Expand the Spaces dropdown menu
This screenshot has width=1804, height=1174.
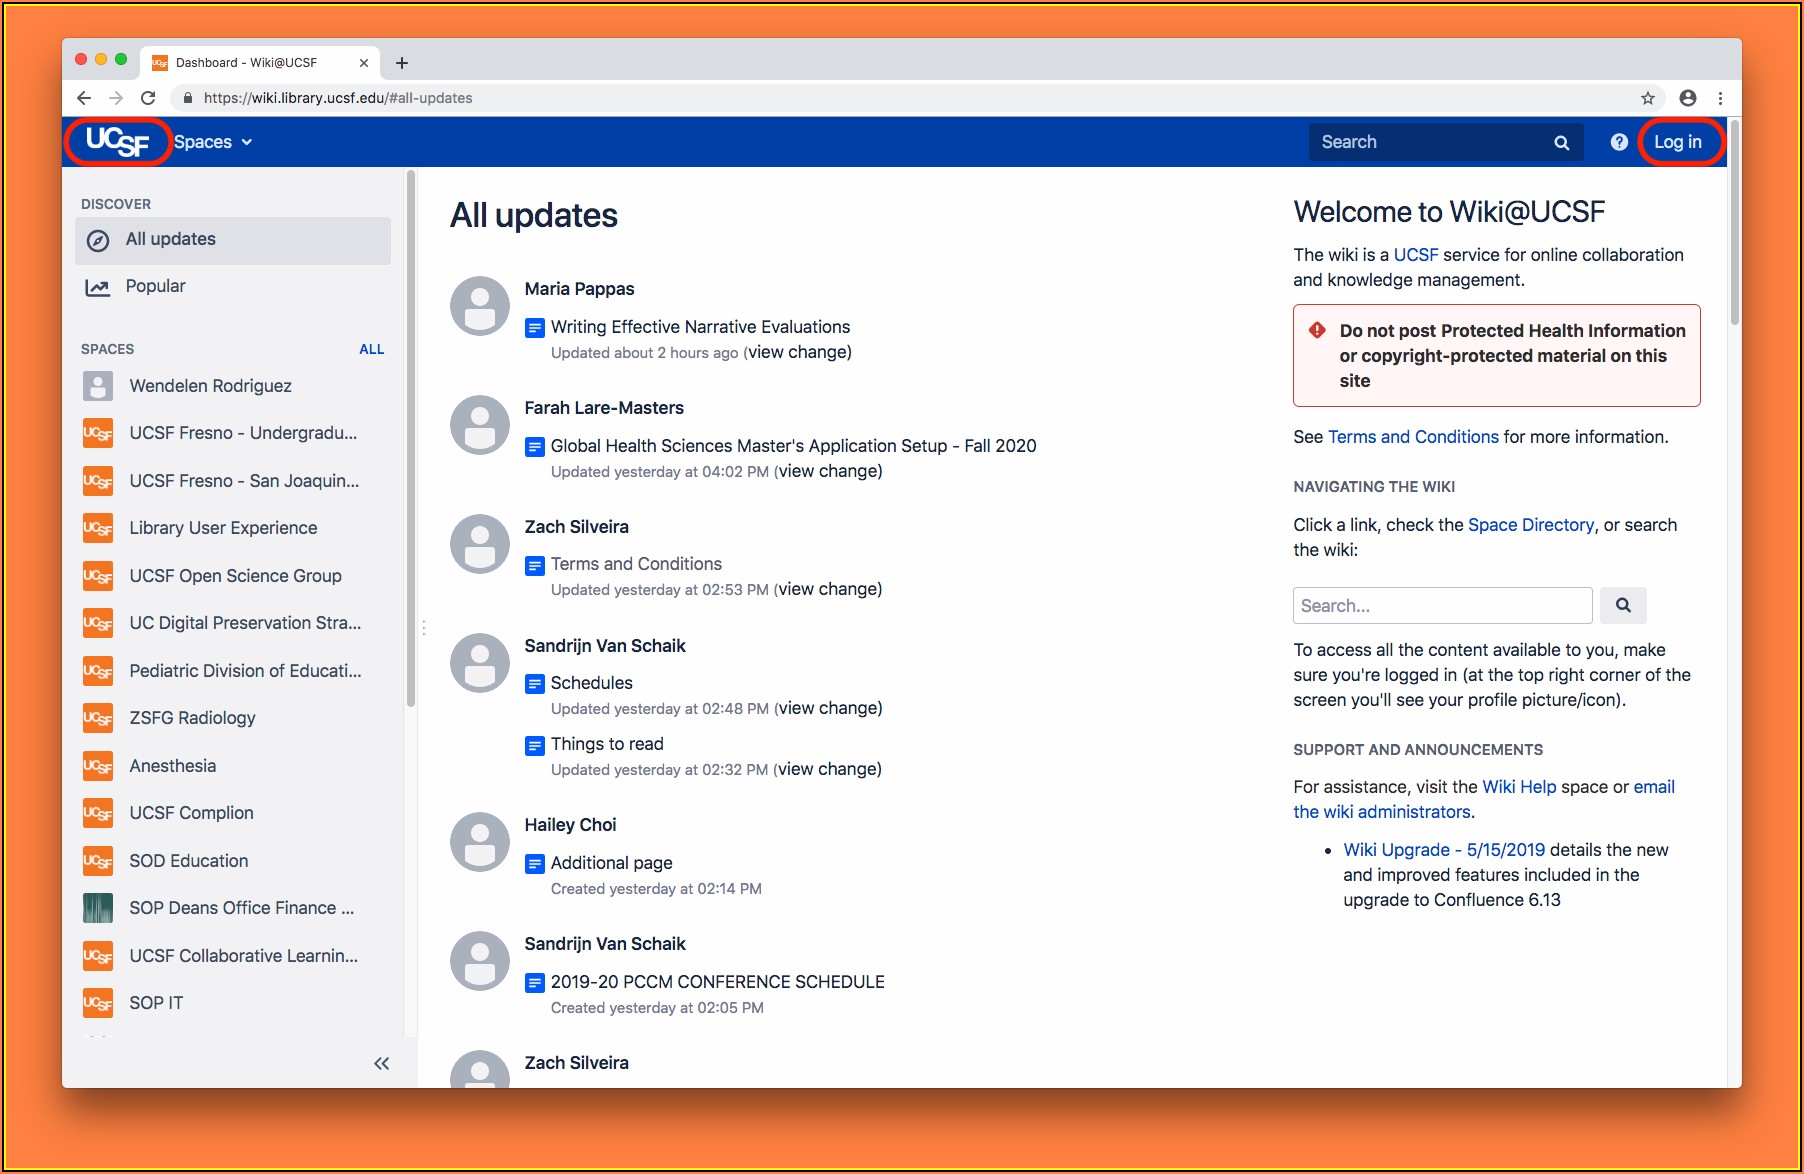(213, 142)
